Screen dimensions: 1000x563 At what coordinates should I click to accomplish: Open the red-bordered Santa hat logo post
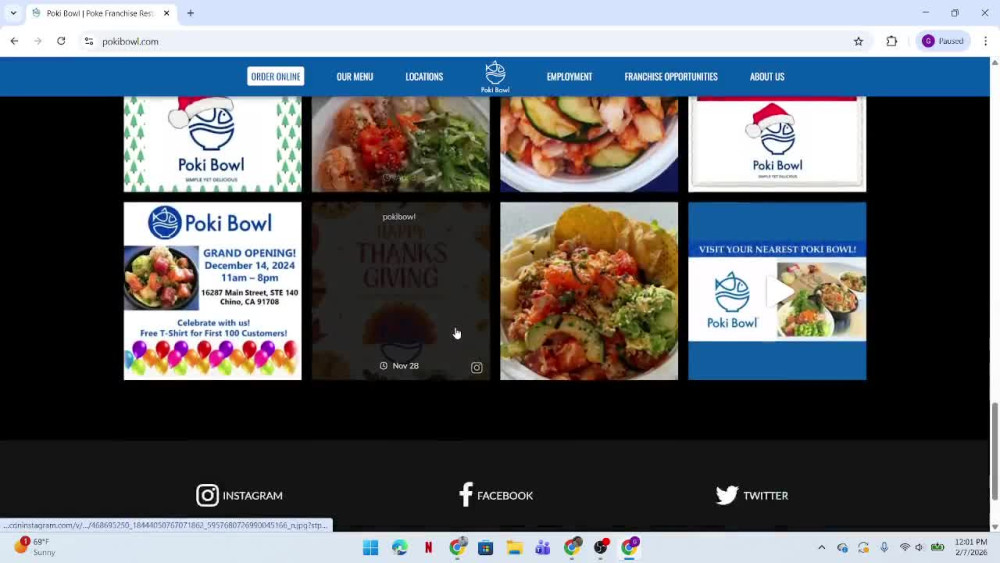(777, 144)
